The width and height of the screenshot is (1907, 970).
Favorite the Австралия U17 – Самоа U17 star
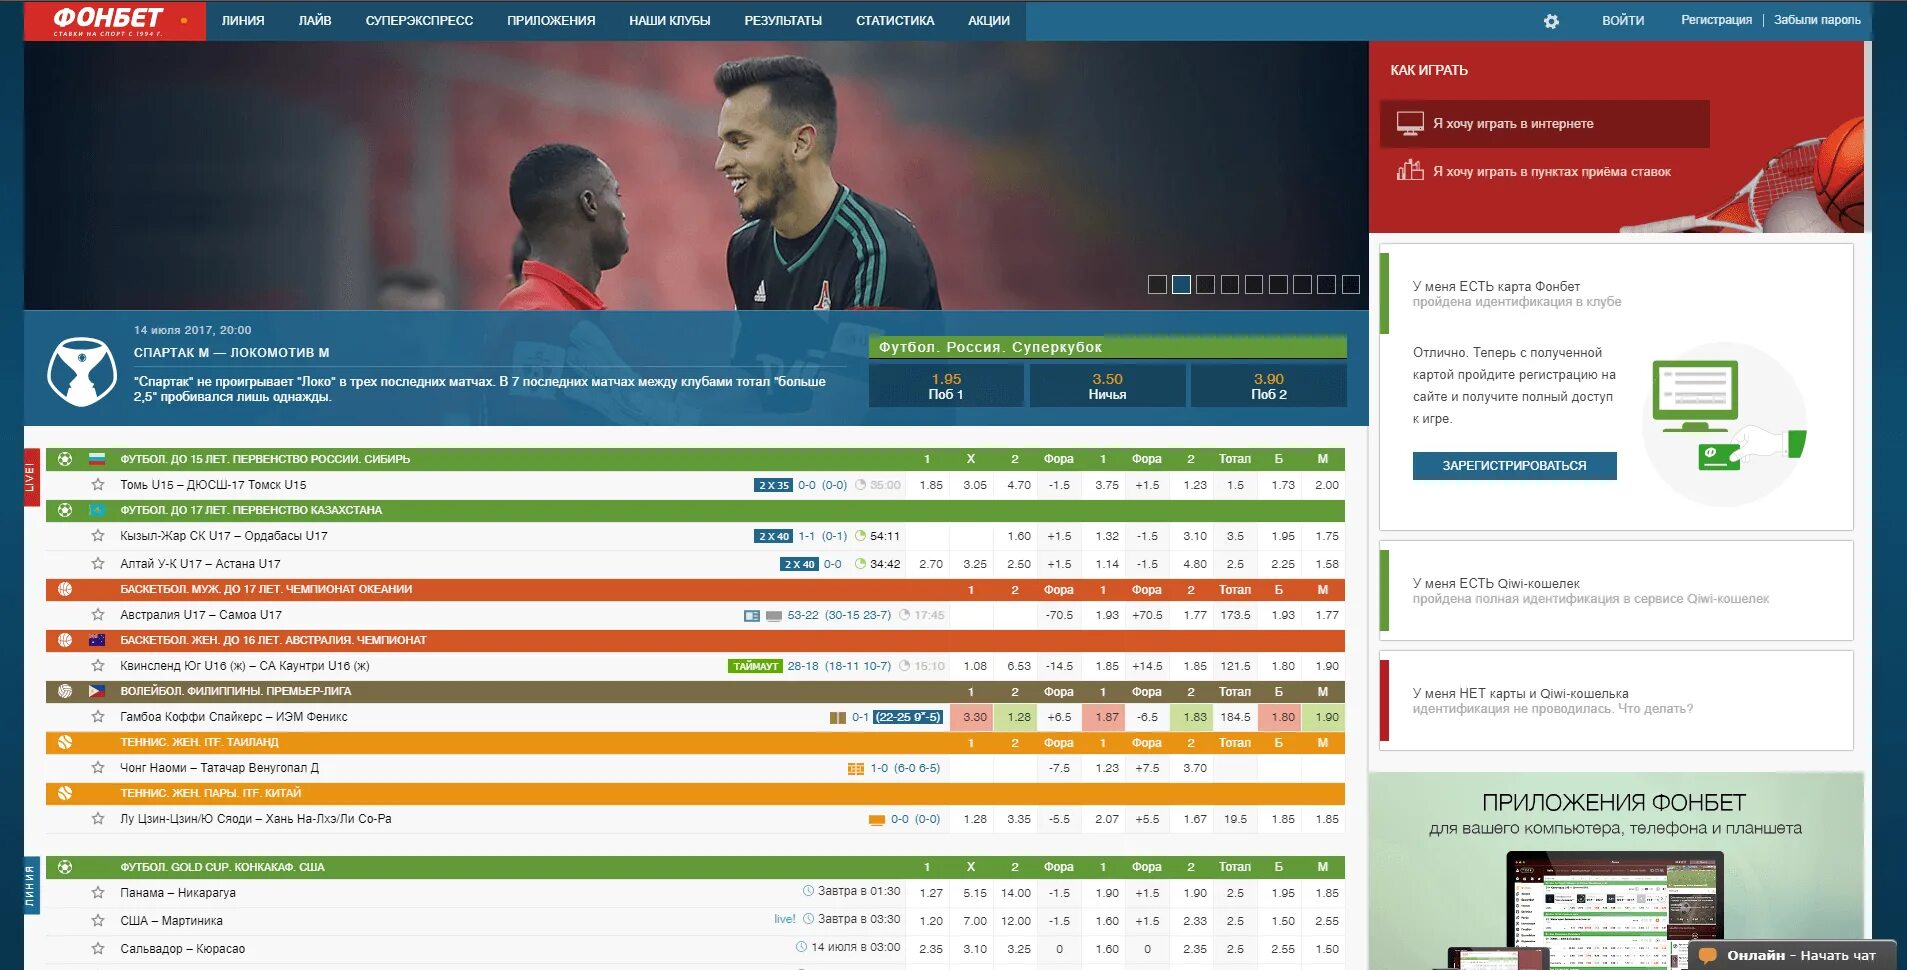click(98, 614)
